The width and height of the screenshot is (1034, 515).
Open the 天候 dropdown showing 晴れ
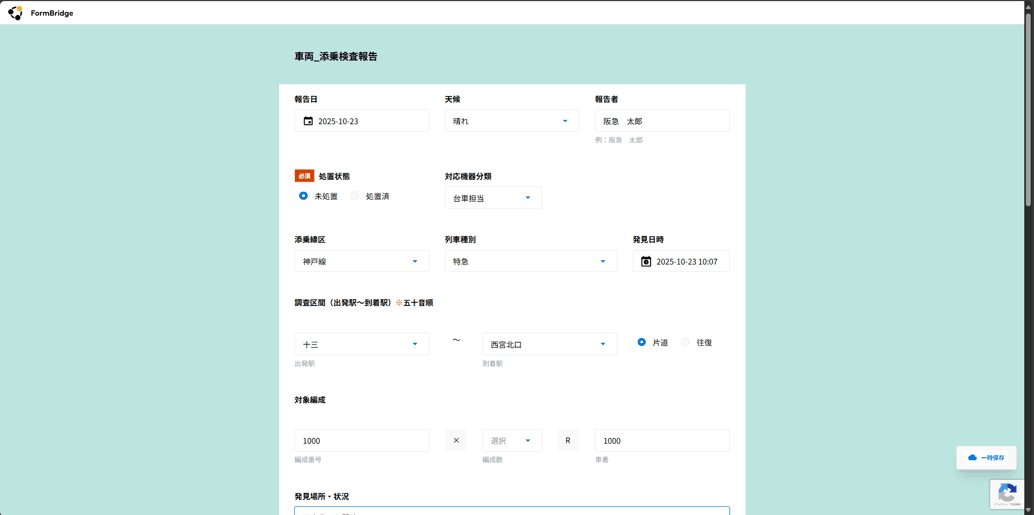coord(512,121)
